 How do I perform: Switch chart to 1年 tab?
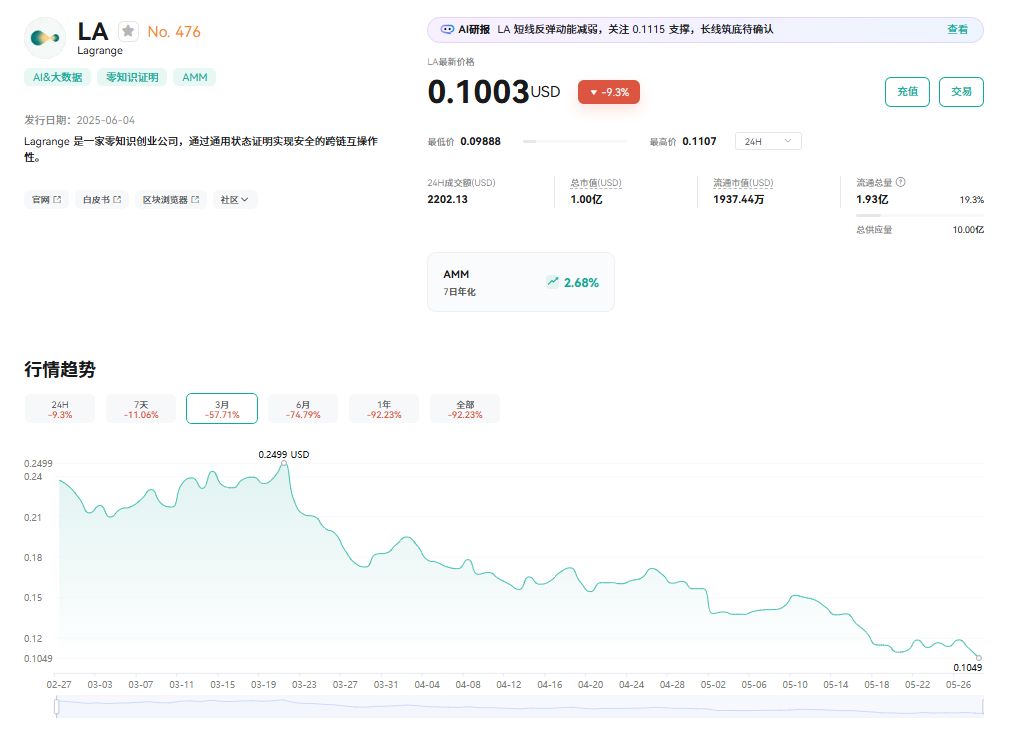click(384, 409)
